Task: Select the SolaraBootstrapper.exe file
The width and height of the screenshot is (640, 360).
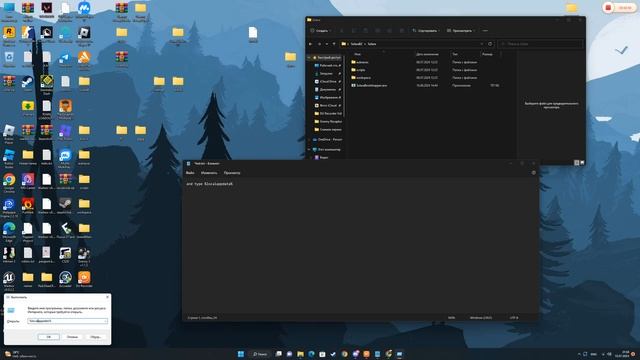Action: [x=369, y=85]
